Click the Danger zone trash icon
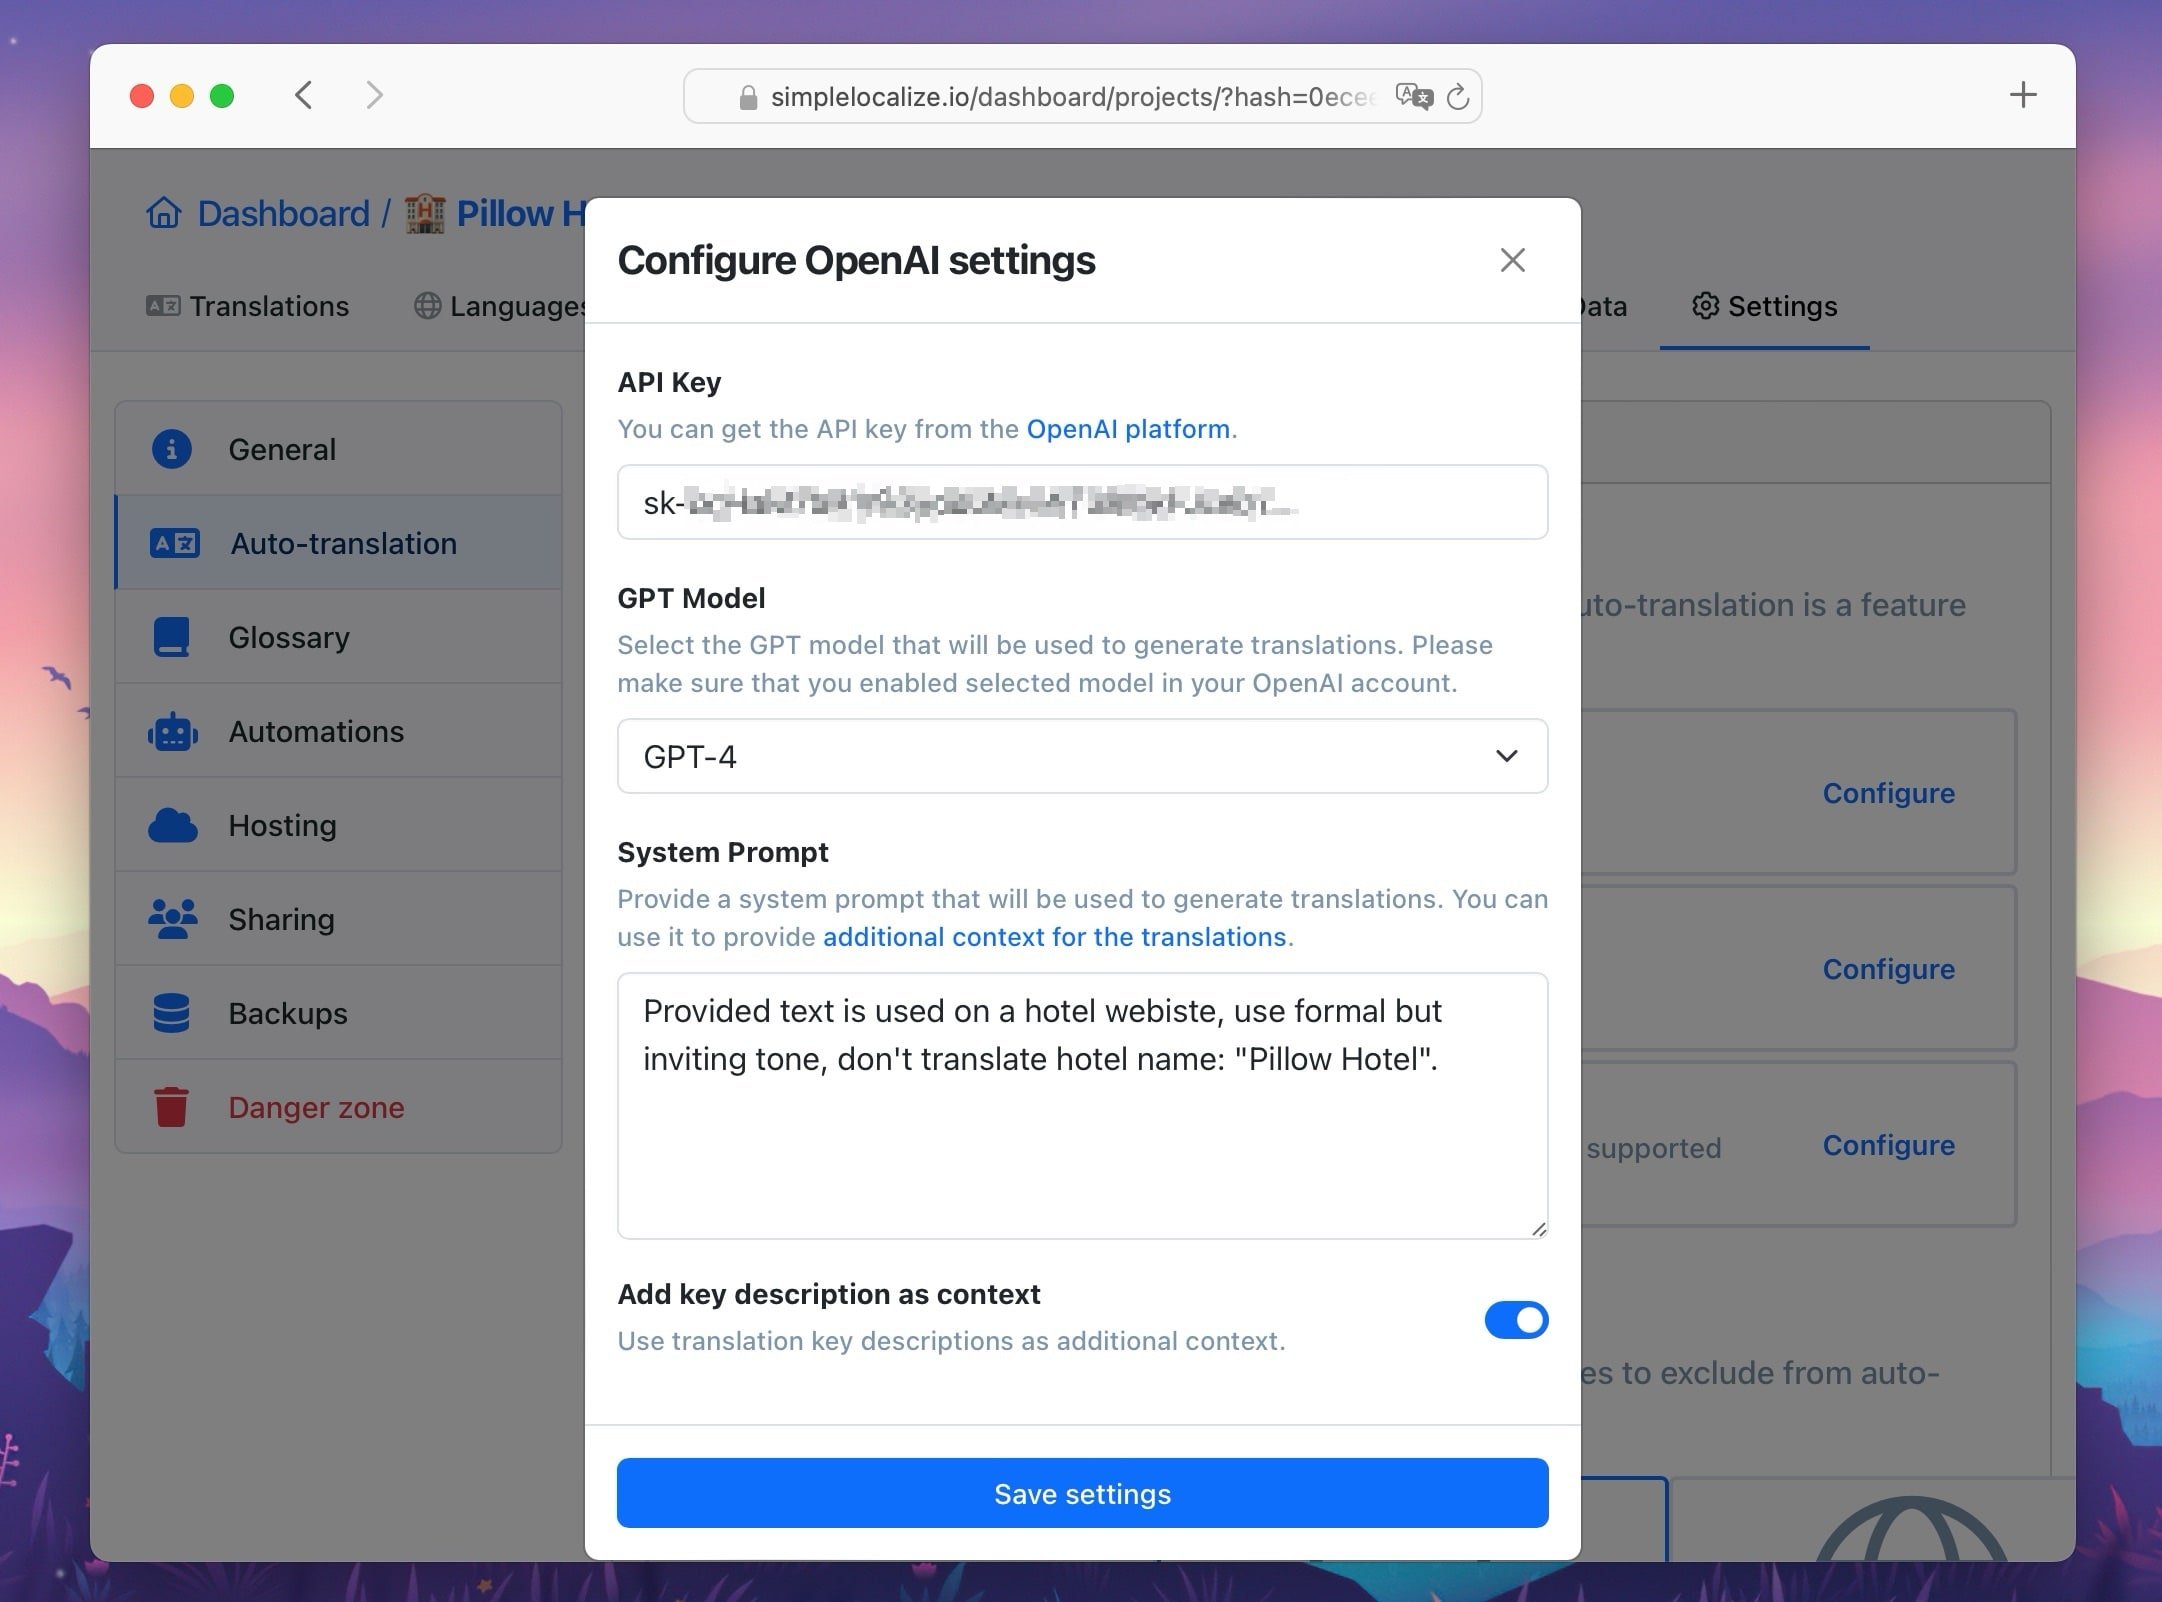Viewport: 2162px width, 1602px height. click(x=171, y=1107)
